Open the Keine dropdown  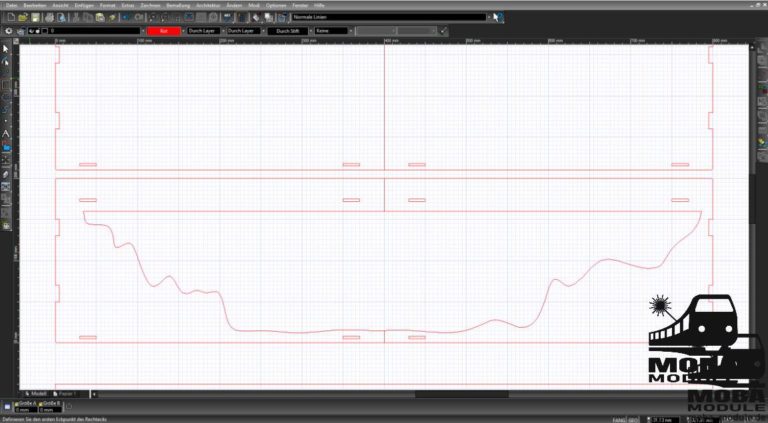[333, 31]
